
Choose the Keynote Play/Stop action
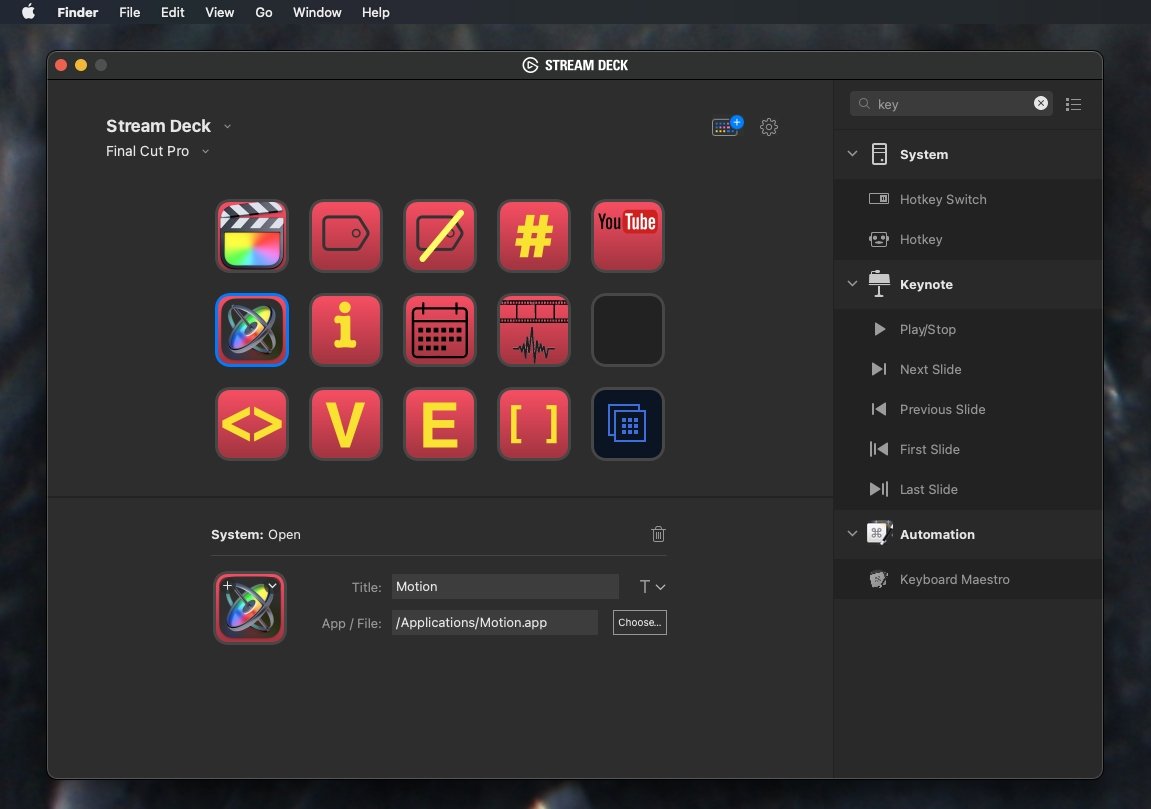pos(968,329)
